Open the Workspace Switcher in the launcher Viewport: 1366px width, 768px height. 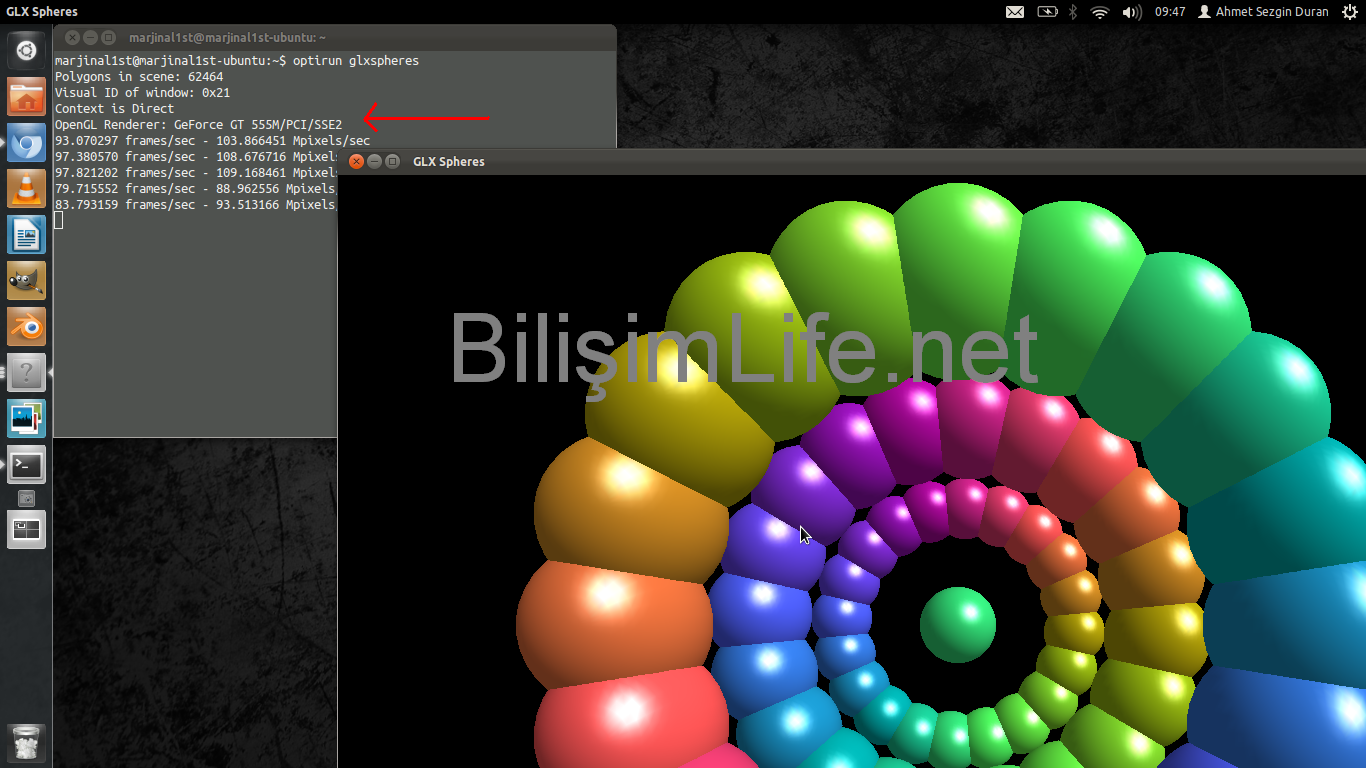click(26, 530)
